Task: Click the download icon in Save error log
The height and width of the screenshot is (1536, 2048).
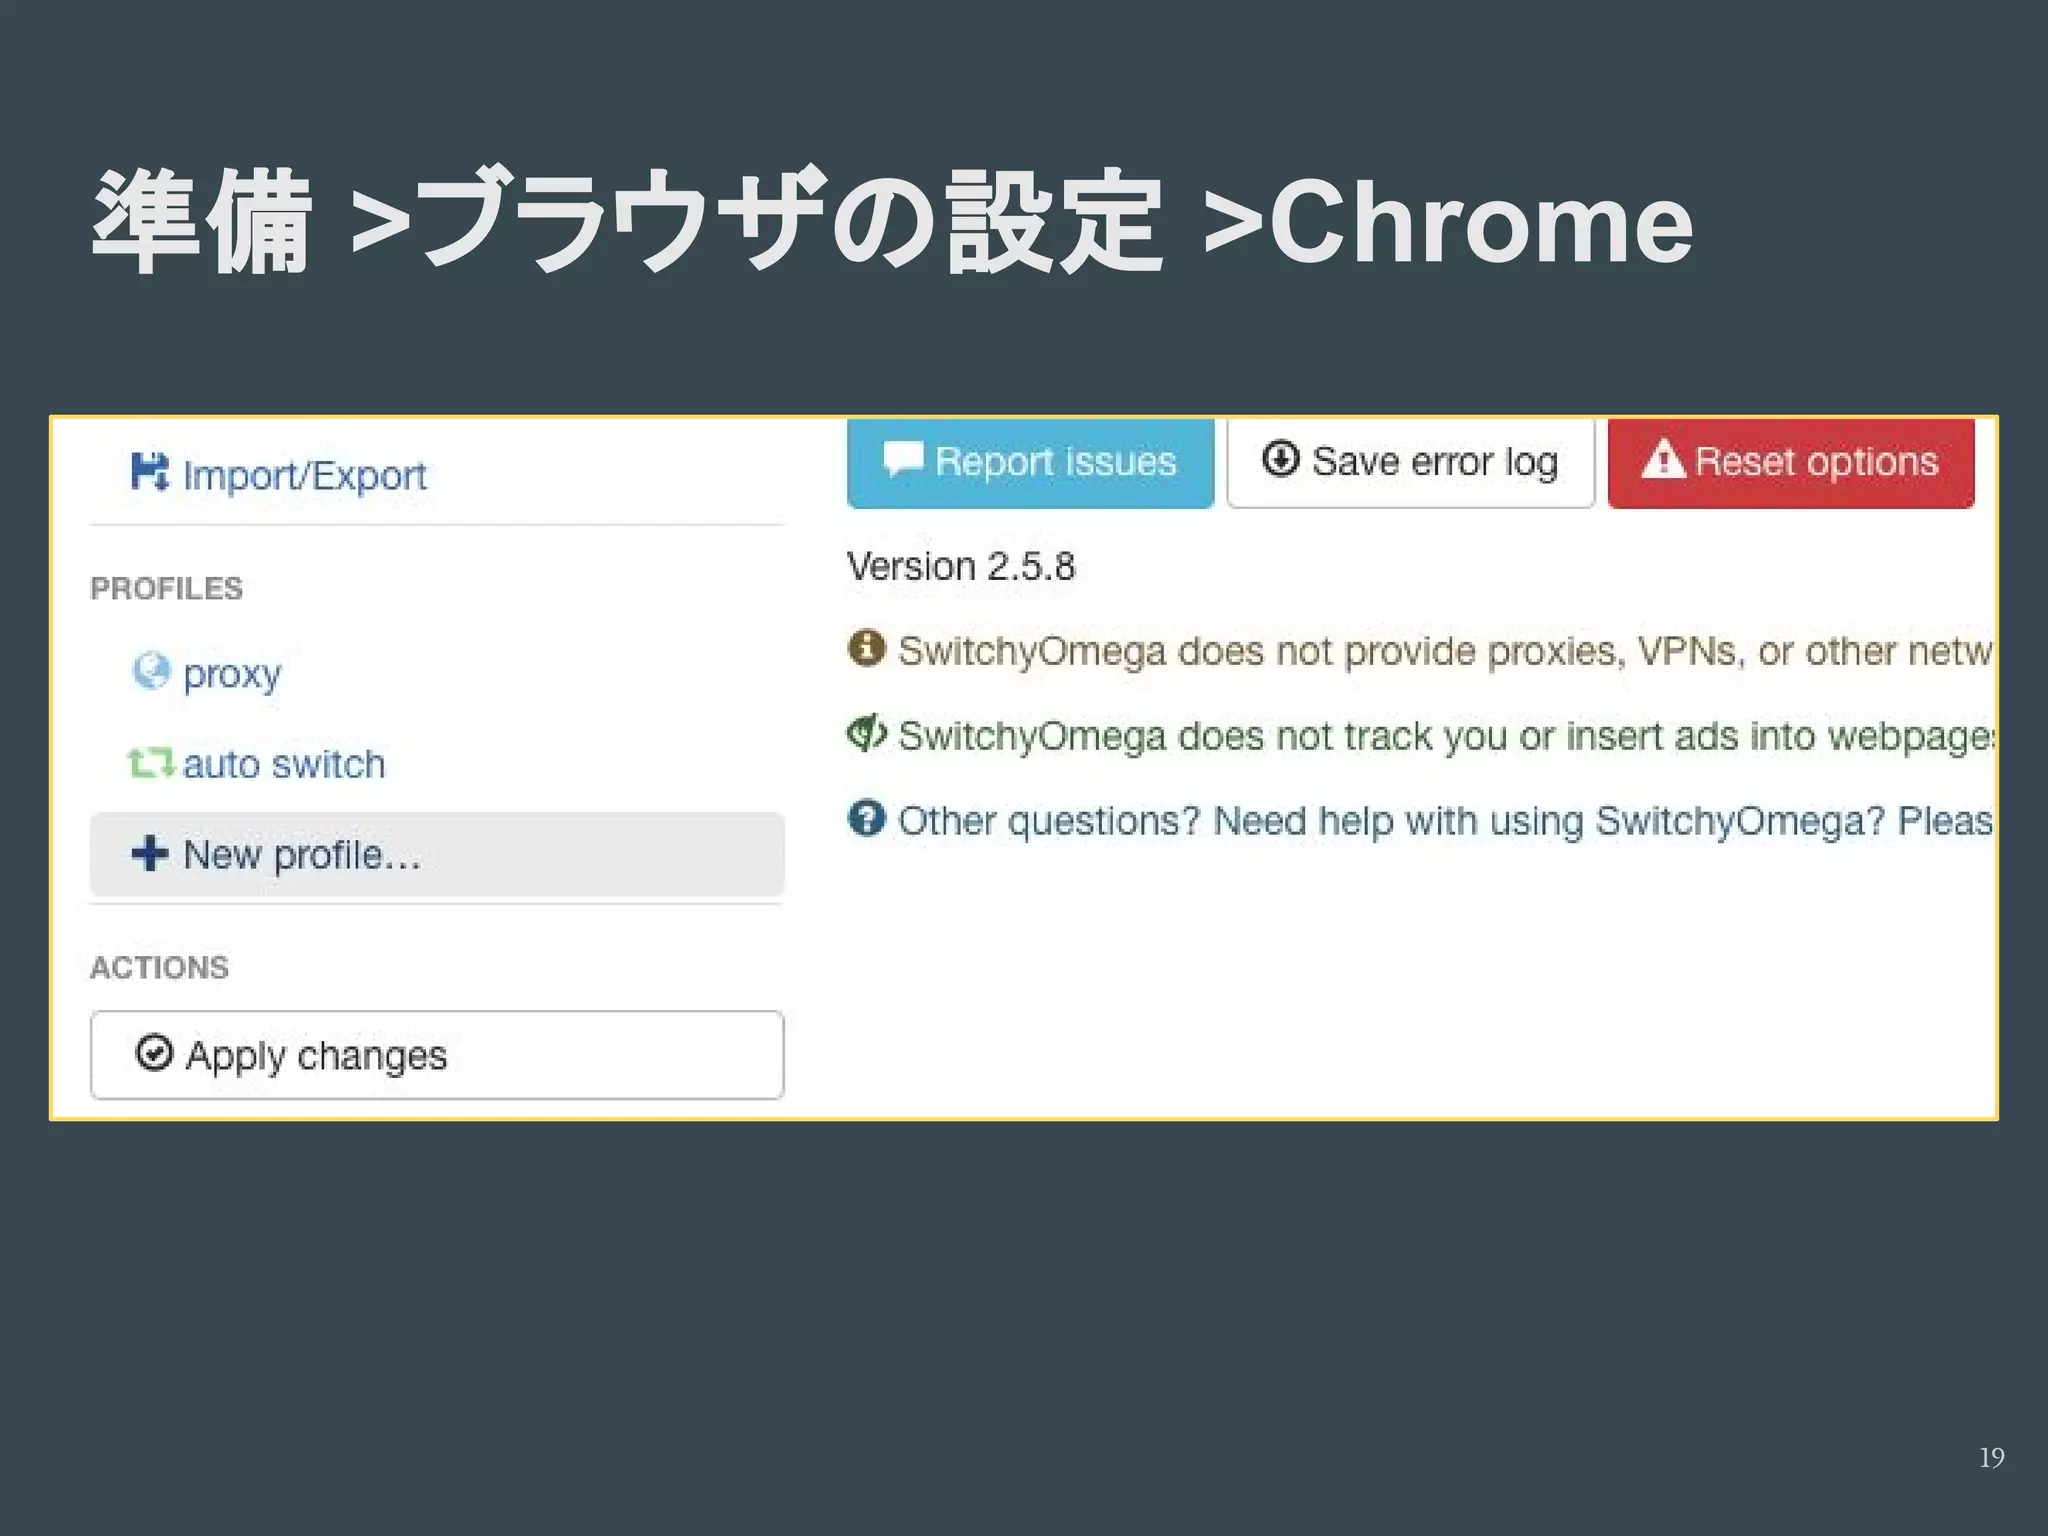Action: pyautogui.click(x=1280, y=459)
